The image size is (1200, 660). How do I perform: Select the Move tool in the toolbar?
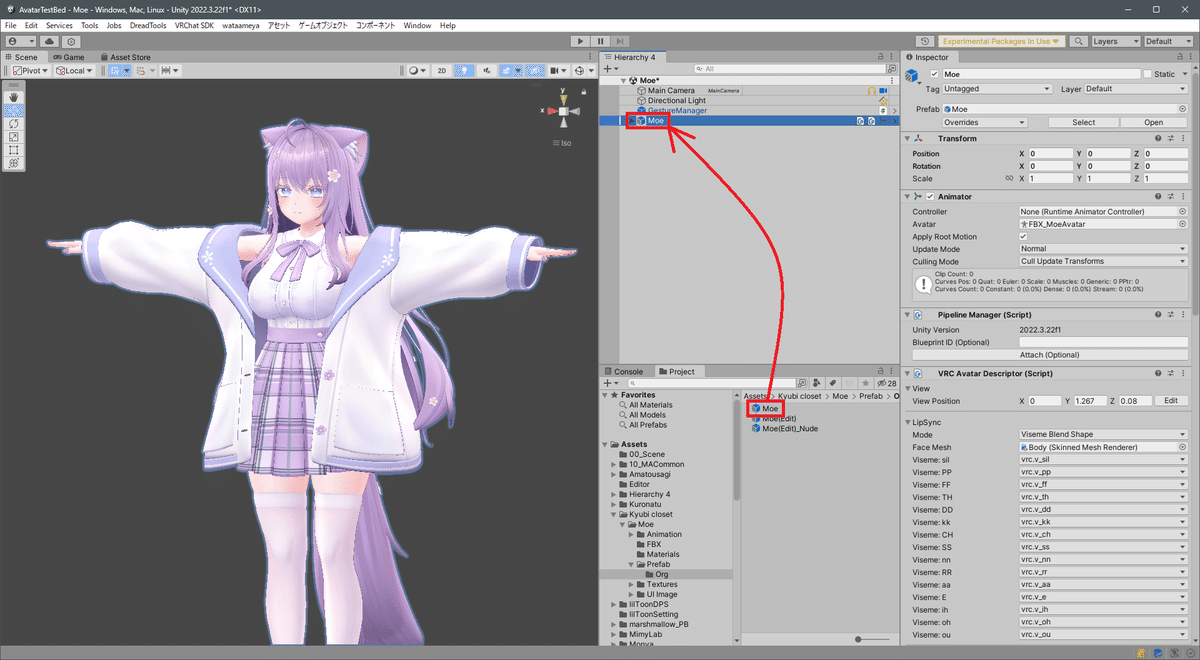tap(13, 112)
